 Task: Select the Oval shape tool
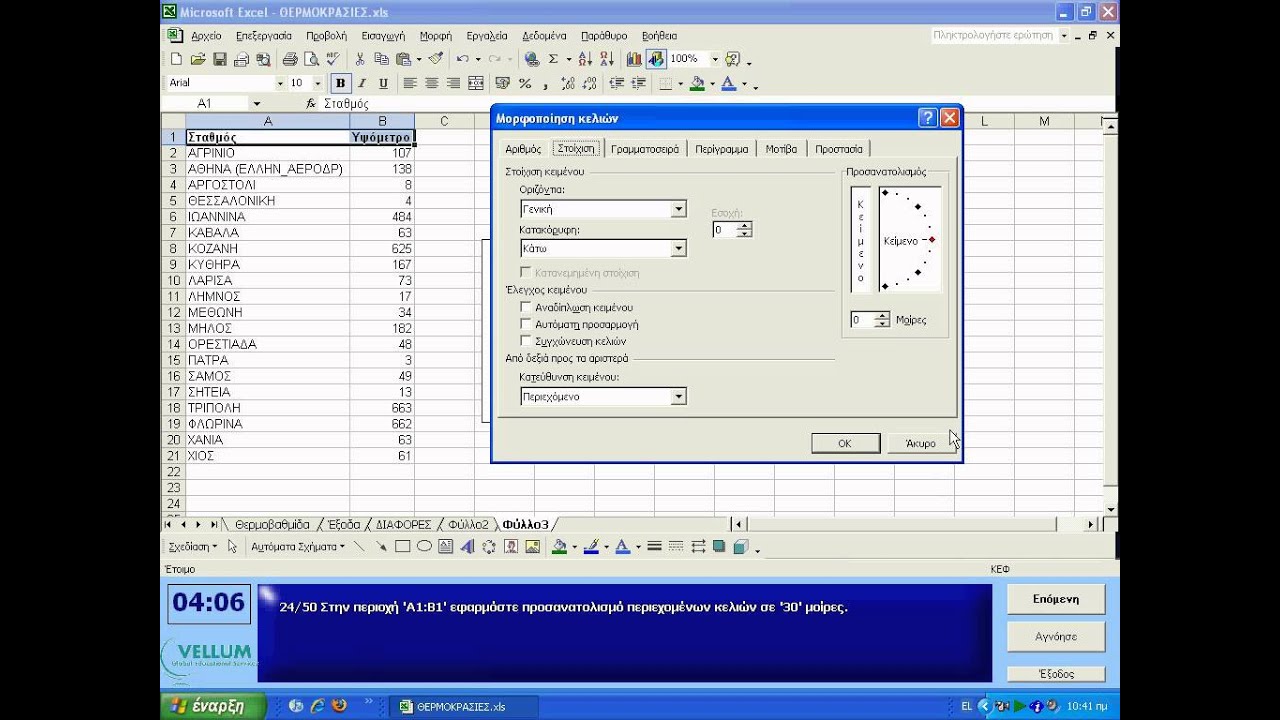tap(424, 547)
